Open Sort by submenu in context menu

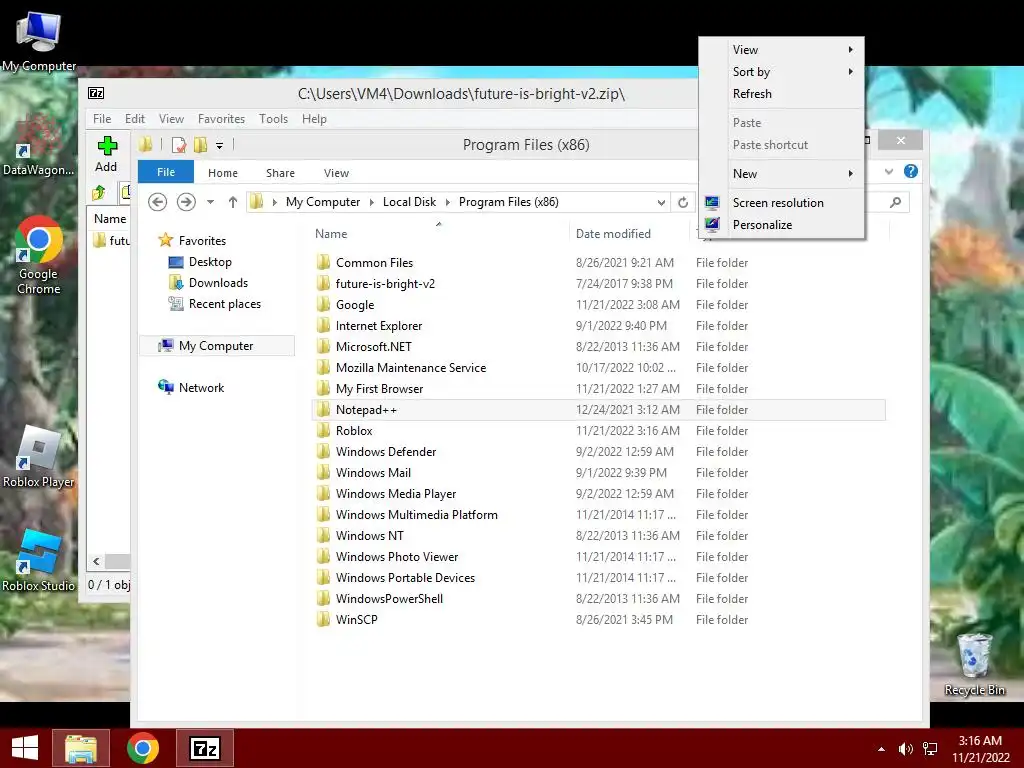(782, 72)
